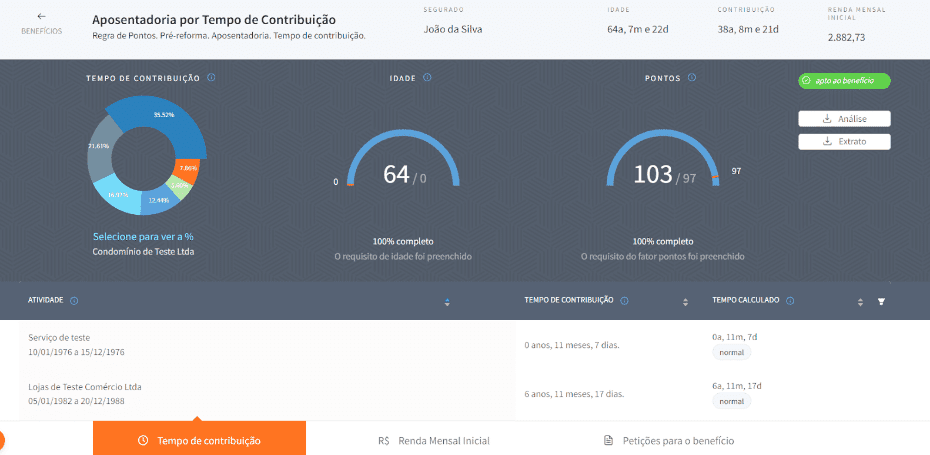930x455 pixels.
Task: Click info icon next to Pontos gauge title
Action: pos(688,78)
